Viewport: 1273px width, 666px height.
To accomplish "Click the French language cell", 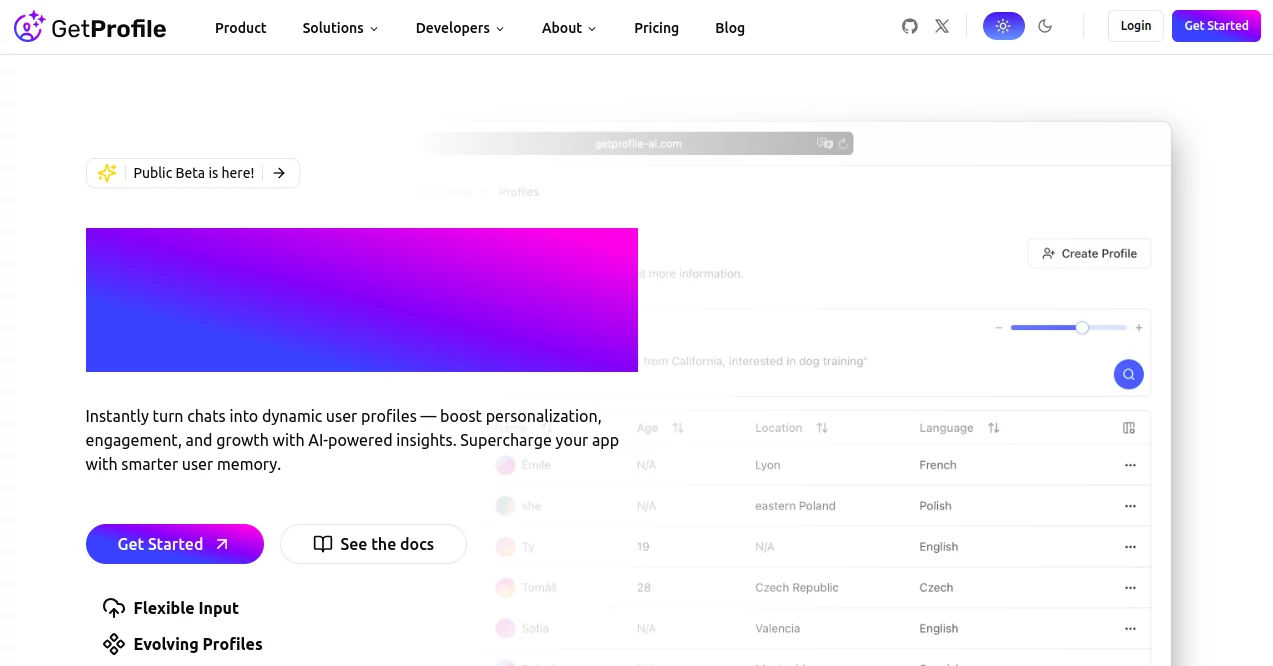I will click(x=938, y=465).
